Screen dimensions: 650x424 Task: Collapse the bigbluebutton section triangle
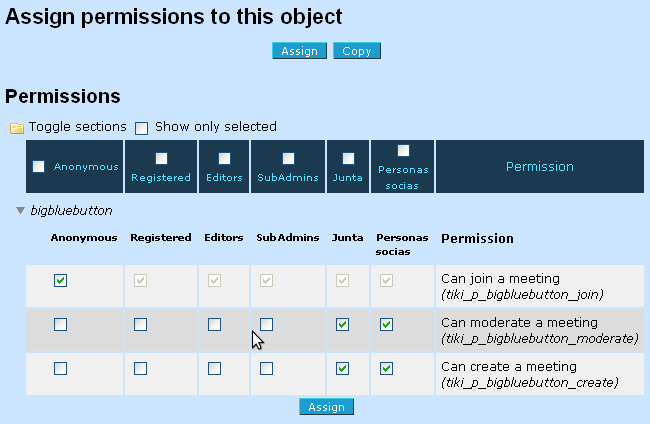coord(20,211)
